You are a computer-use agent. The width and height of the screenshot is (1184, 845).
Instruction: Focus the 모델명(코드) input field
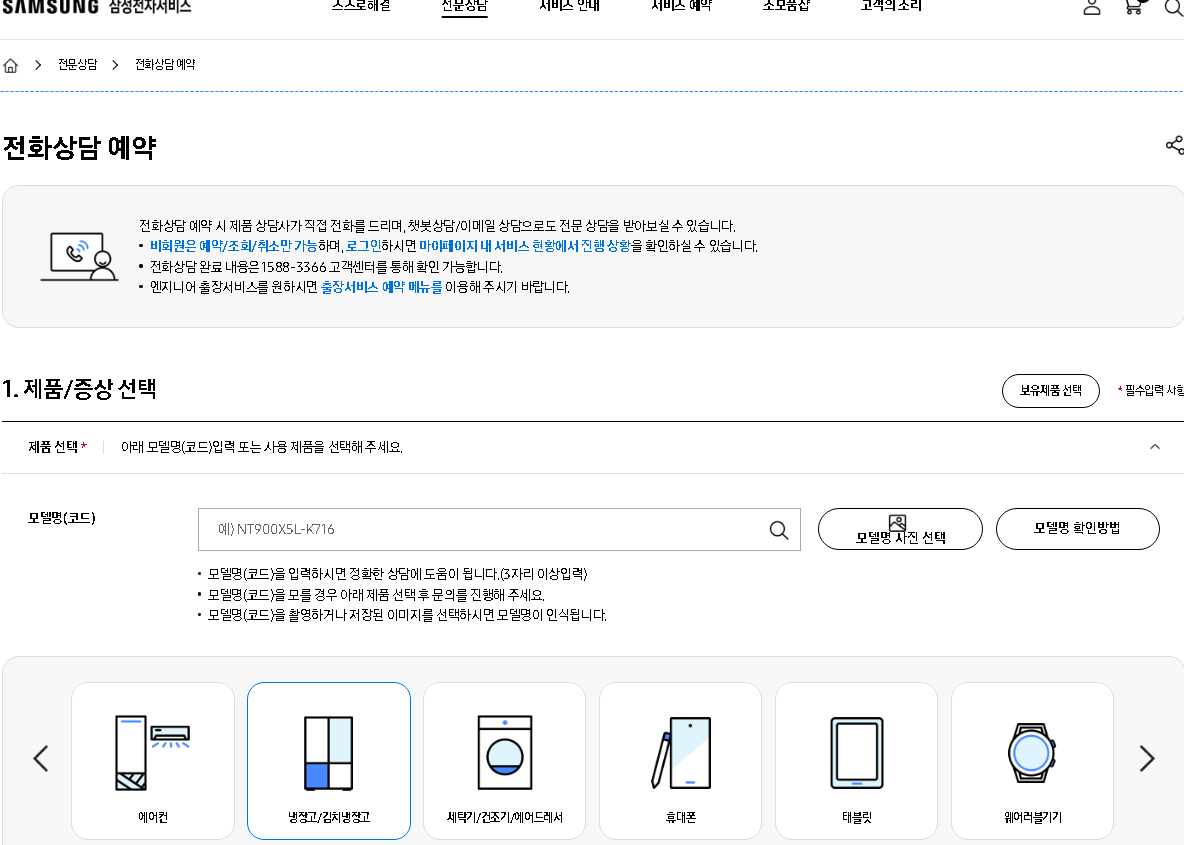(x=499, y=529)
